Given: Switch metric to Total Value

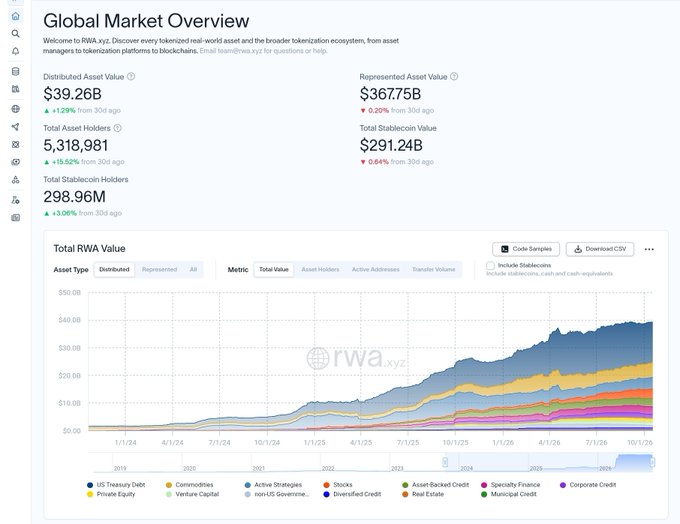Looking at the screenshot, I should point(274,269).
